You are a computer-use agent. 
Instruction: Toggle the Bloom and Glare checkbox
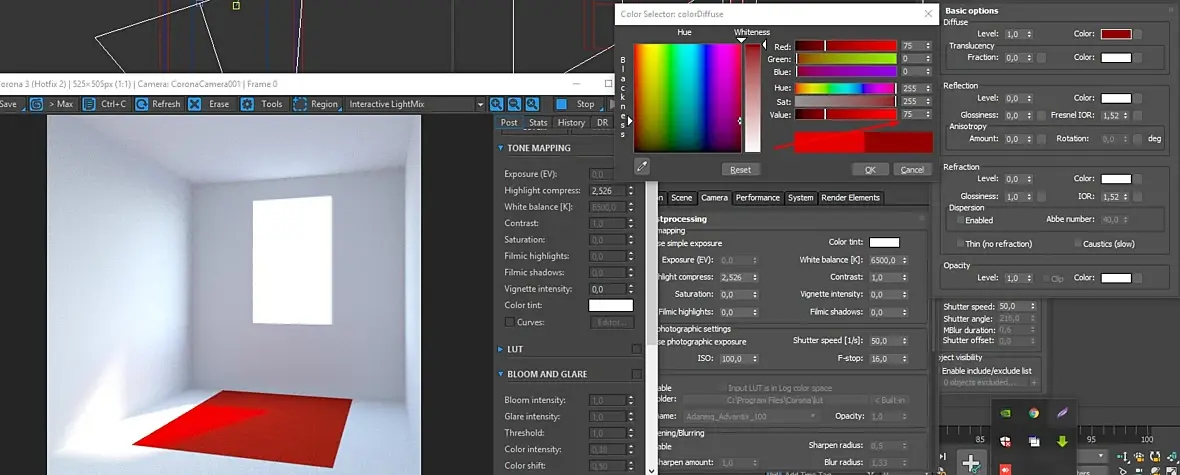click(637, 374)
